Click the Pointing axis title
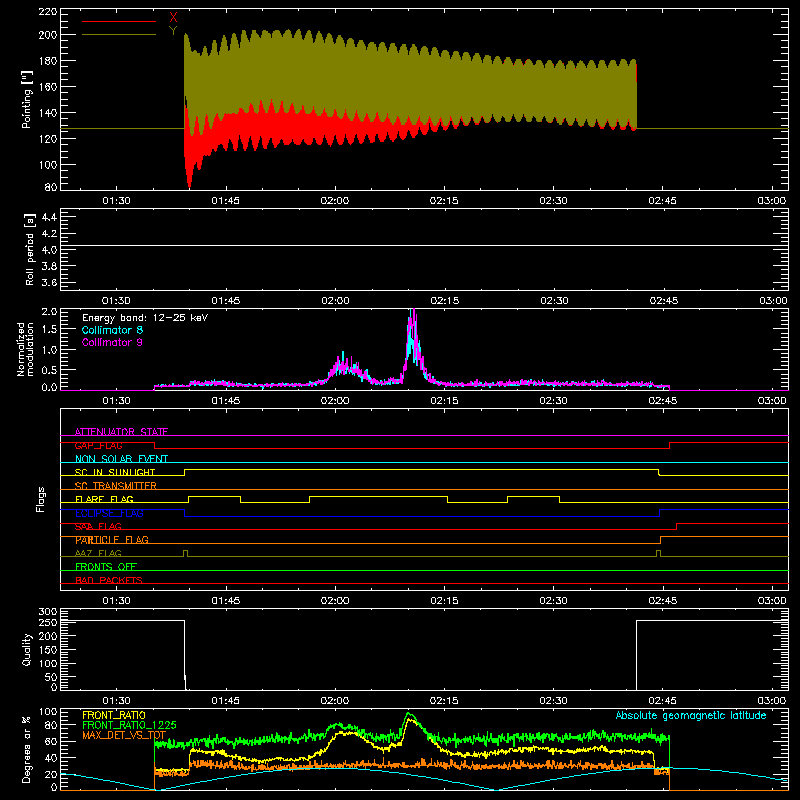This screenshot has height=800, width=800. coord(27,99)
